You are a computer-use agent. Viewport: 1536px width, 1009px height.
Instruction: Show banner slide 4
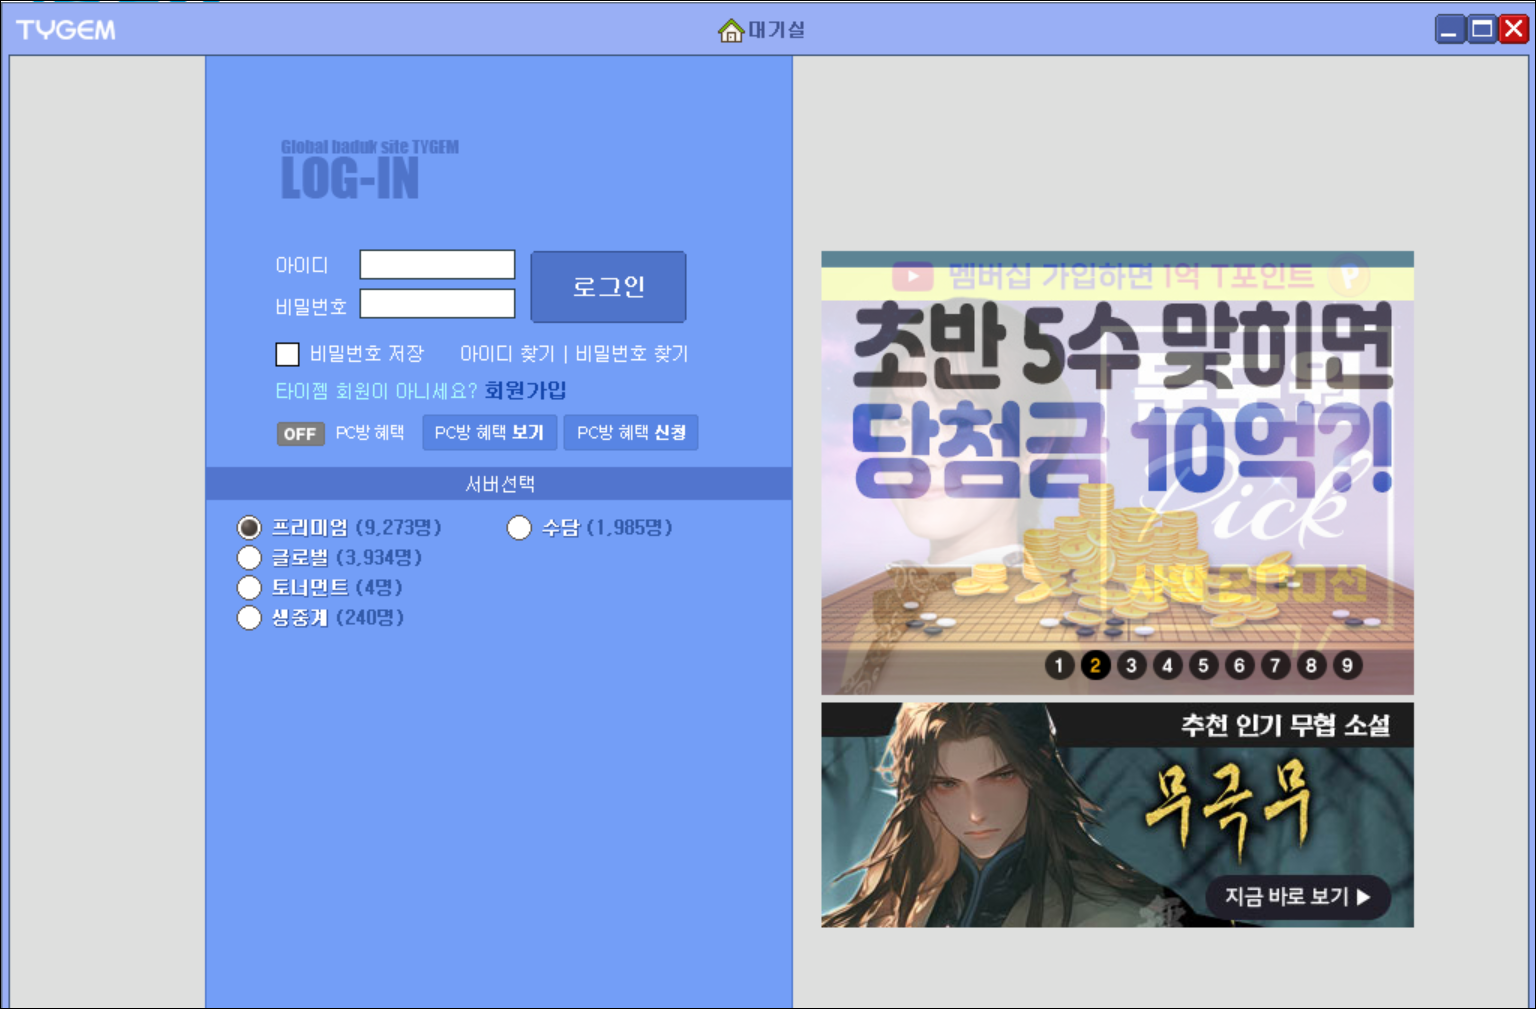1167,665
